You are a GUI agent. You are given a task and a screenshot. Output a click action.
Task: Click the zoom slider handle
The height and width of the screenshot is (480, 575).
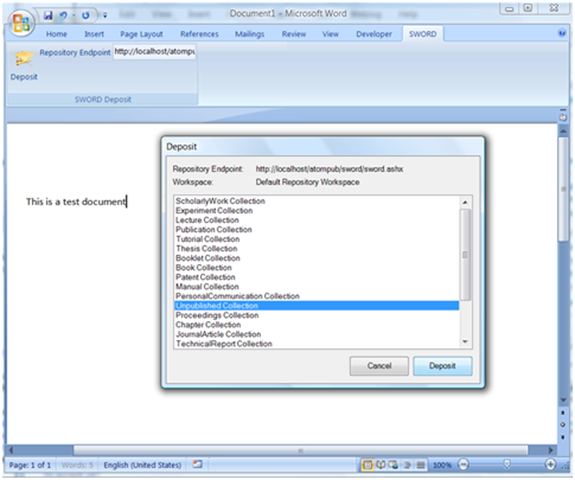pyautogui.click(x=507, y=465)
